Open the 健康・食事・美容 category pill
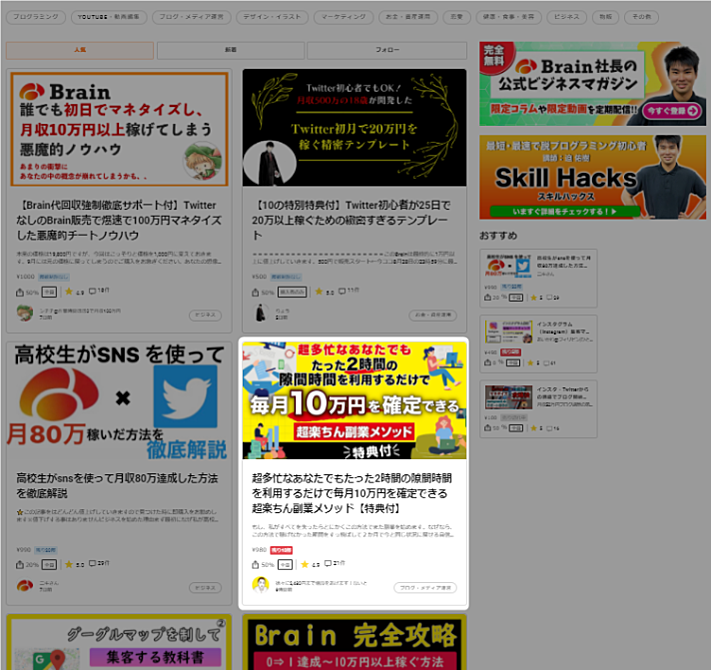Image resolution: width=711 pixels, height=670 pixels. coord(508,17)
